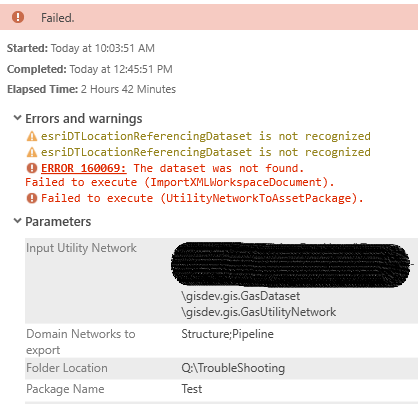Collapse the Parameters section
Viewport: 418px width, 404px height.
(x=17, y=221)
